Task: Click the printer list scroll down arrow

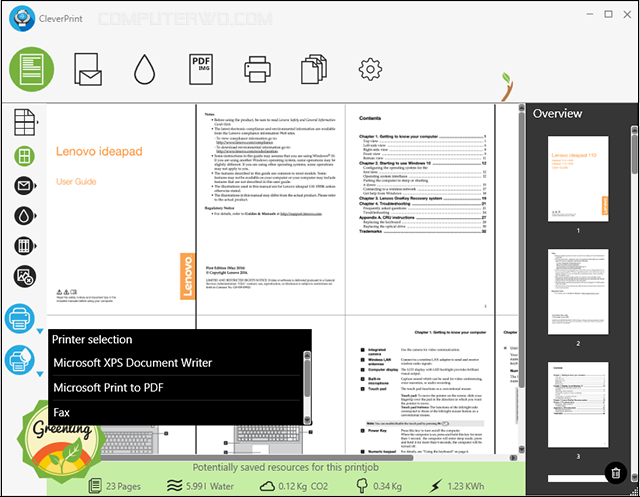Action: coord(307,420)
